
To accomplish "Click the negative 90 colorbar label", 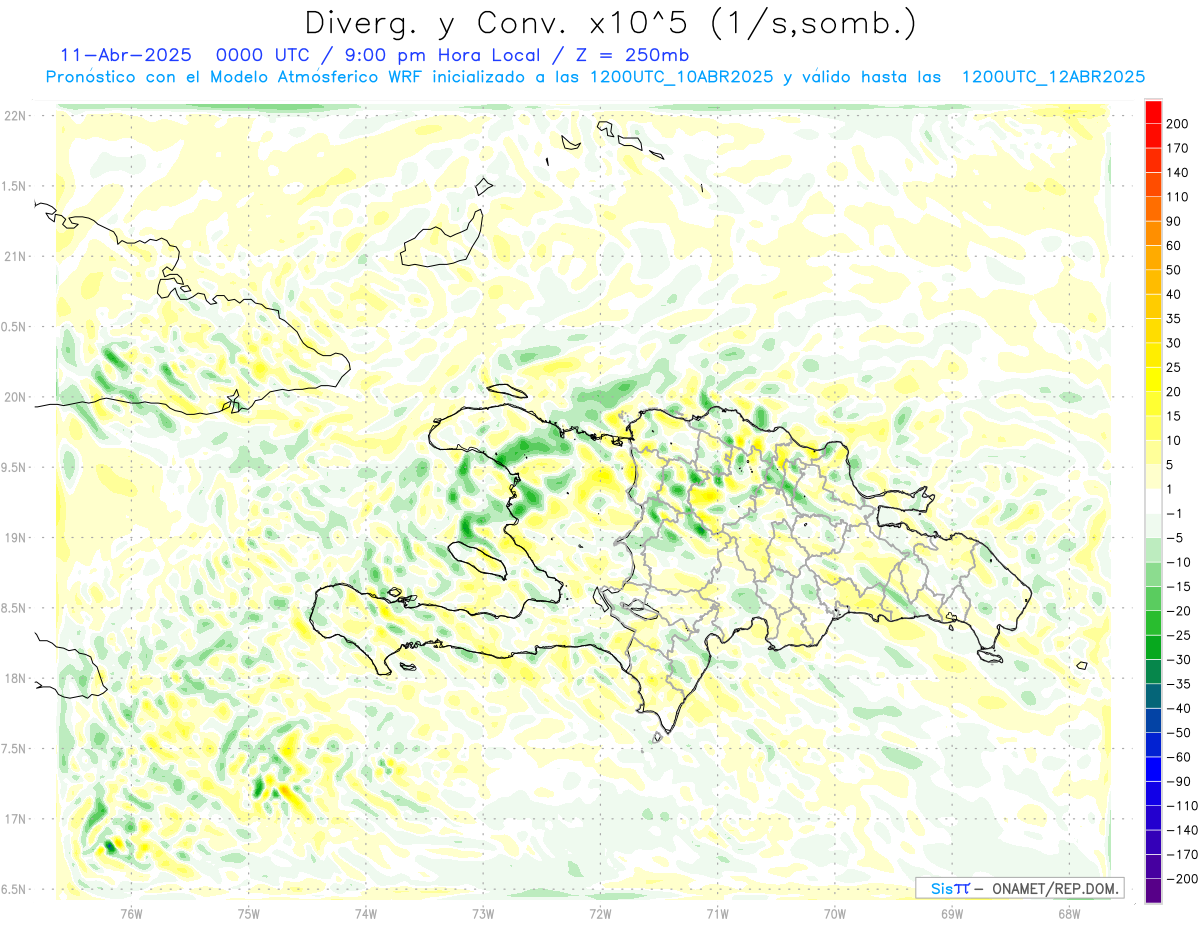I will (1178, 782).
